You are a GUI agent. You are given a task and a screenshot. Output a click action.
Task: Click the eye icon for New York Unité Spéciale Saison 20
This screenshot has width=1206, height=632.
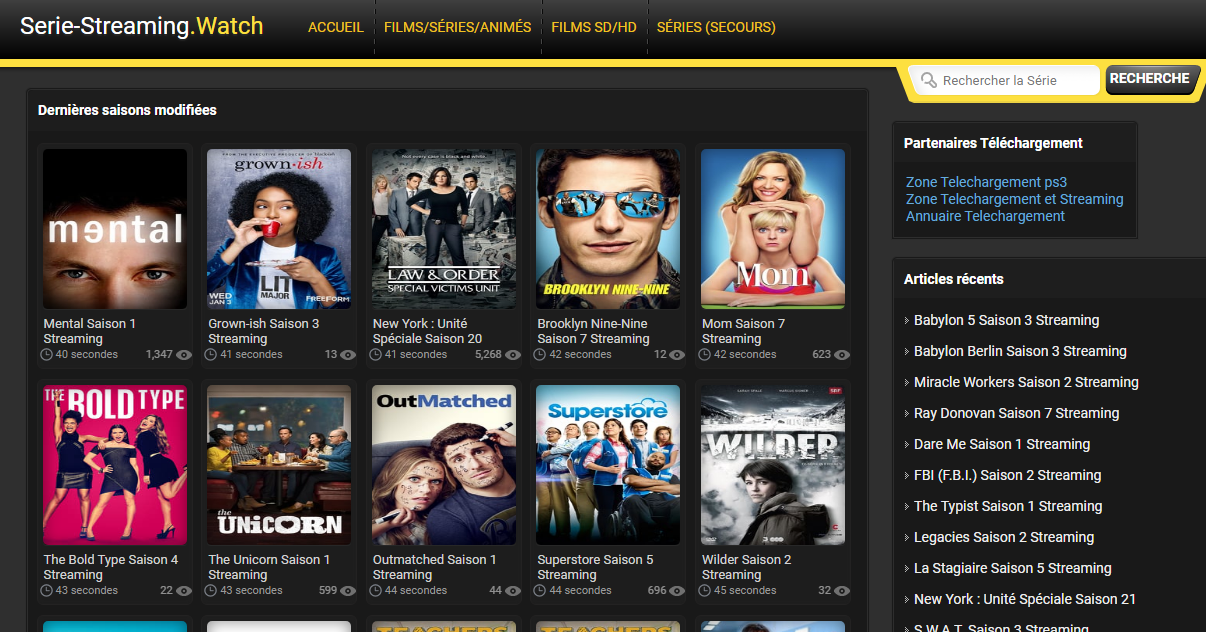pos(513,355)
